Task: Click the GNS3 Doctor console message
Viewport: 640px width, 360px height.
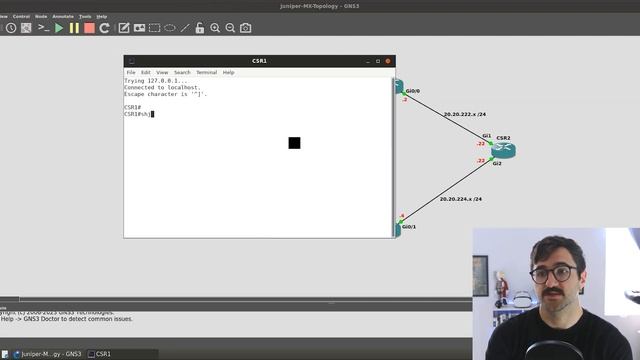Action: point(67,319)
